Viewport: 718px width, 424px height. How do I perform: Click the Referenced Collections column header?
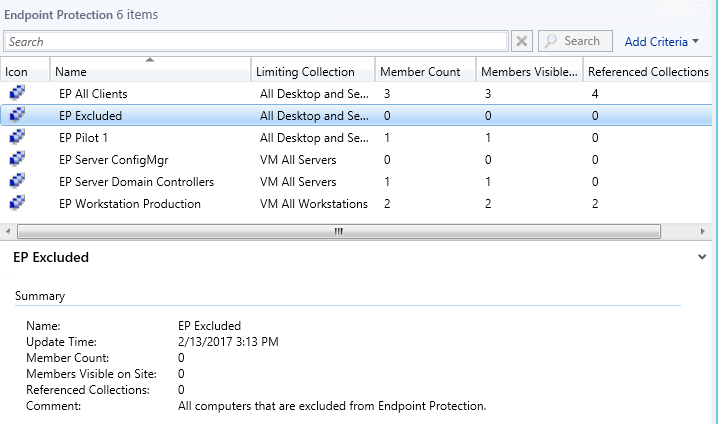tap(648, 72)
